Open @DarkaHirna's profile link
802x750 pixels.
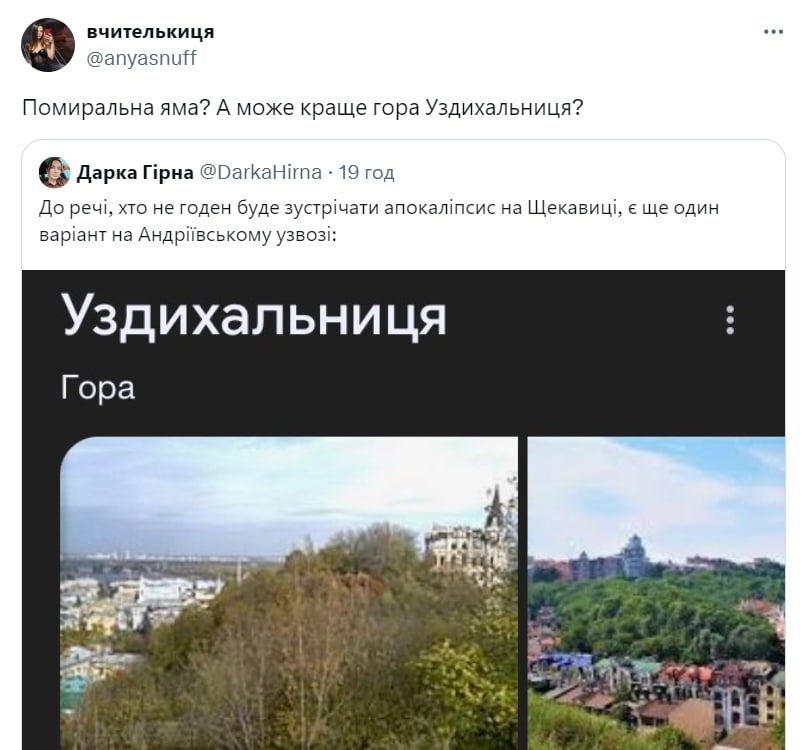263,171
